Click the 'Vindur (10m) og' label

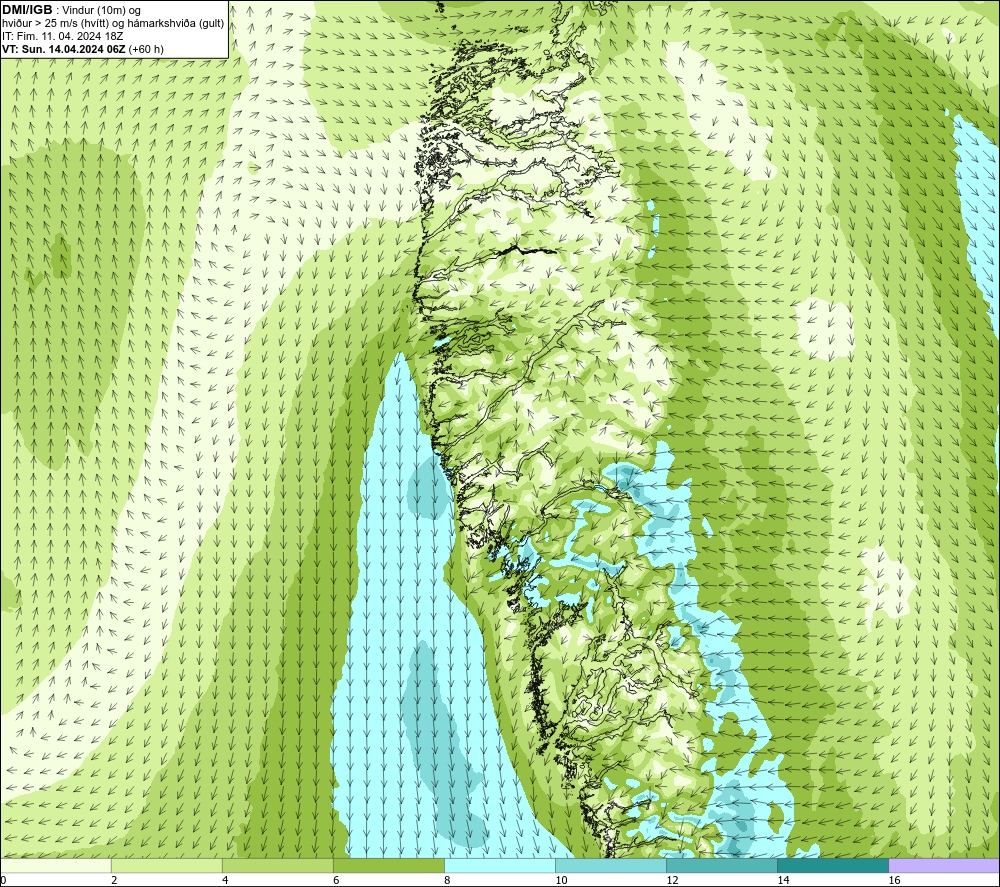[101, 10]
